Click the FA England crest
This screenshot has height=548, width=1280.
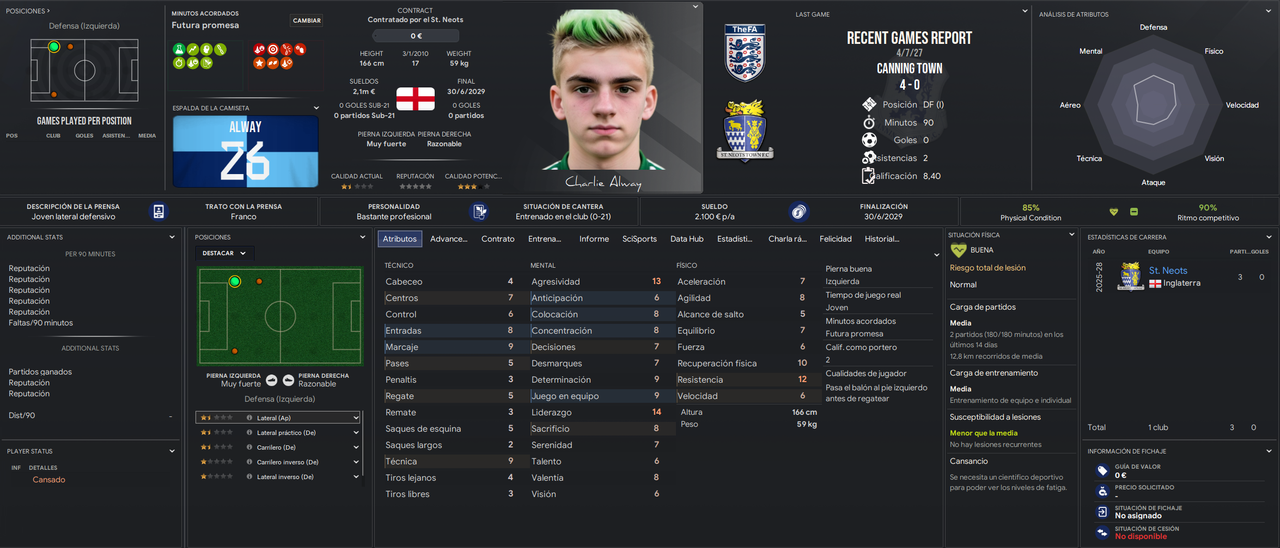tap(744, 52)
